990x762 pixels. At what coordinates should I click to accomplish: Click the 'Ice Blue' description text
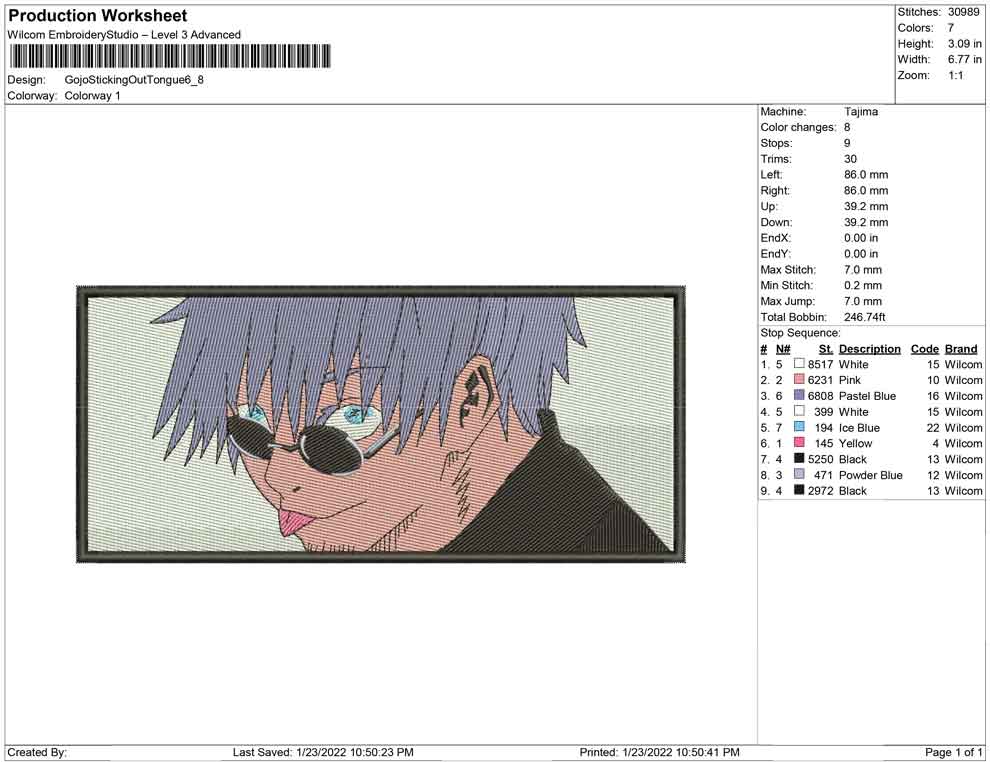(859, 427)
